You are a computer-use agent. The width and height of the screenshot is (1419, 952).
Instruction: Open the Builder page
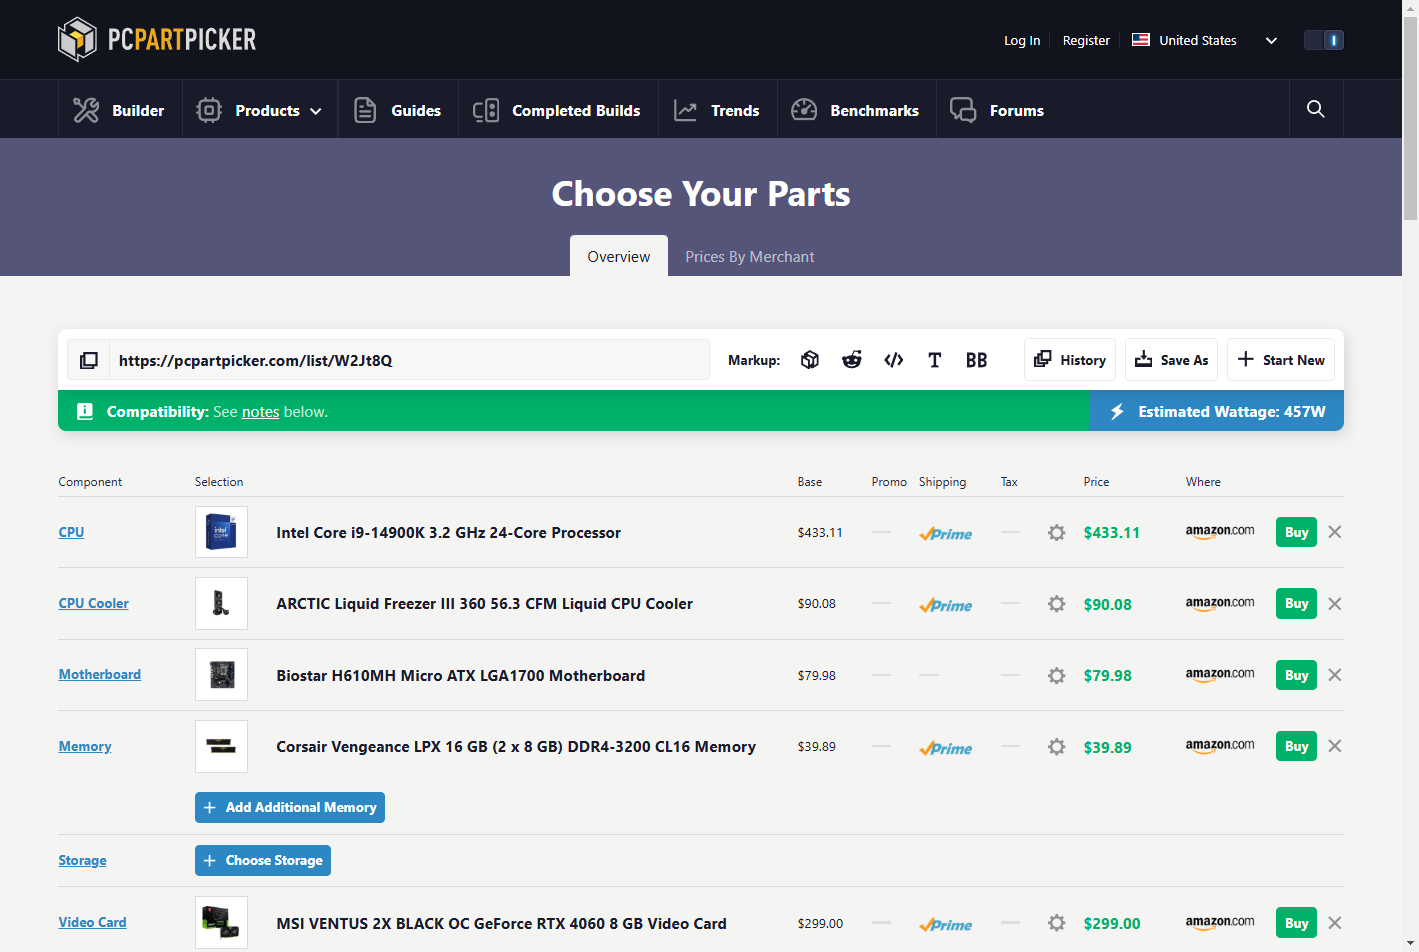(120, 110)
